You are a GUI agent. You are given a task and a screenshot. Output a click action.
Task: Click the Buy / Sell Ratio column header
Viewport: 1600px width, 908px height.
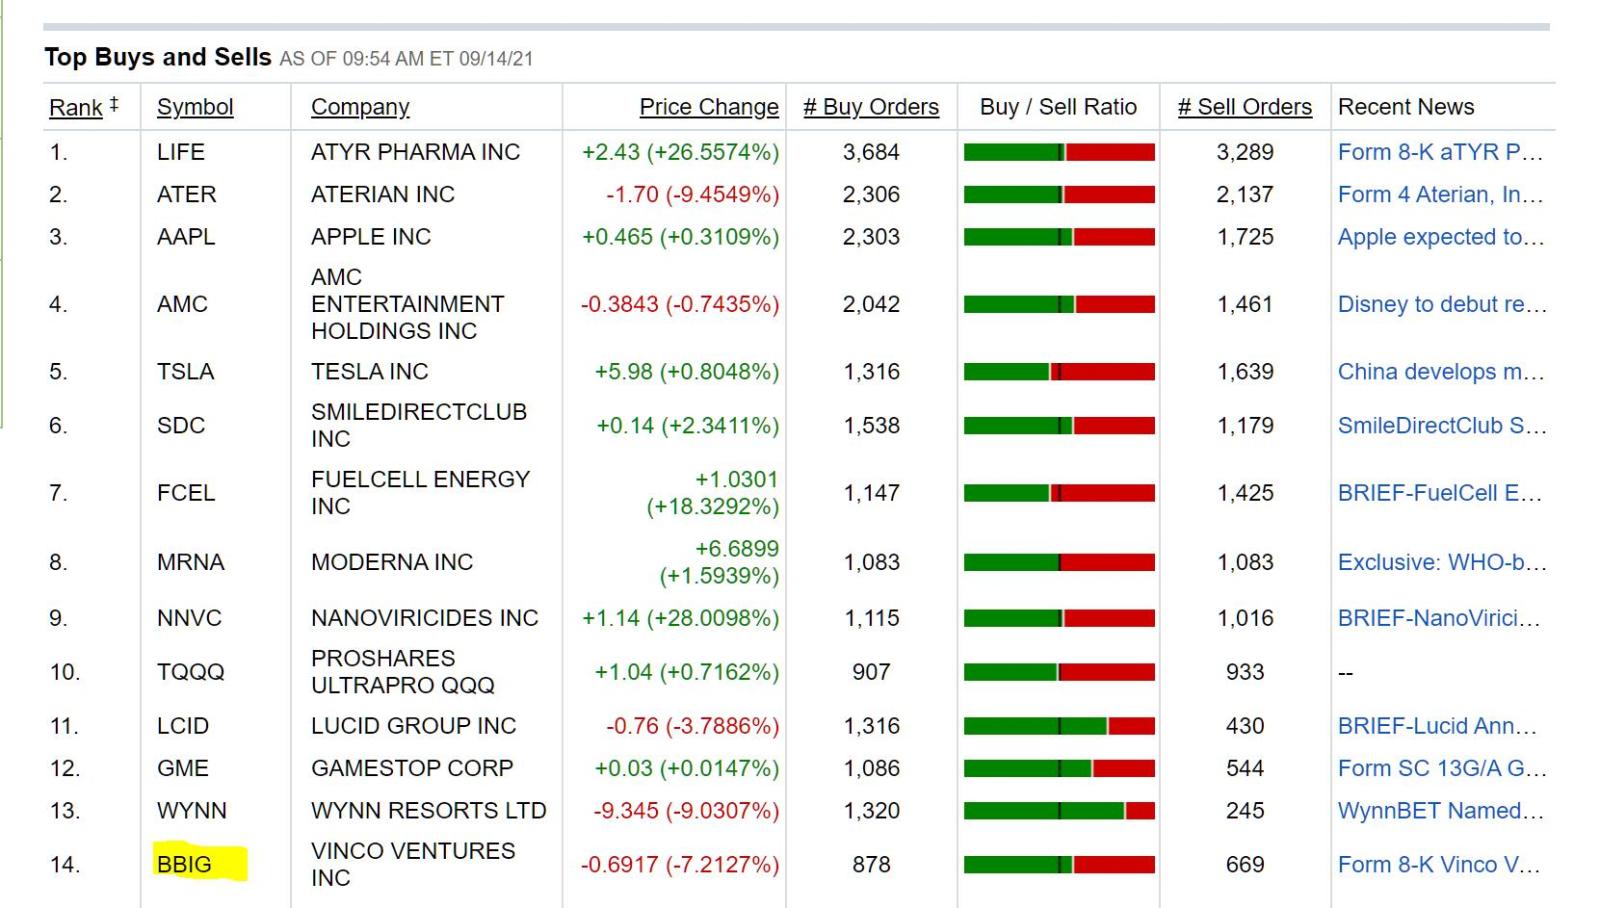coord(1058,107)
